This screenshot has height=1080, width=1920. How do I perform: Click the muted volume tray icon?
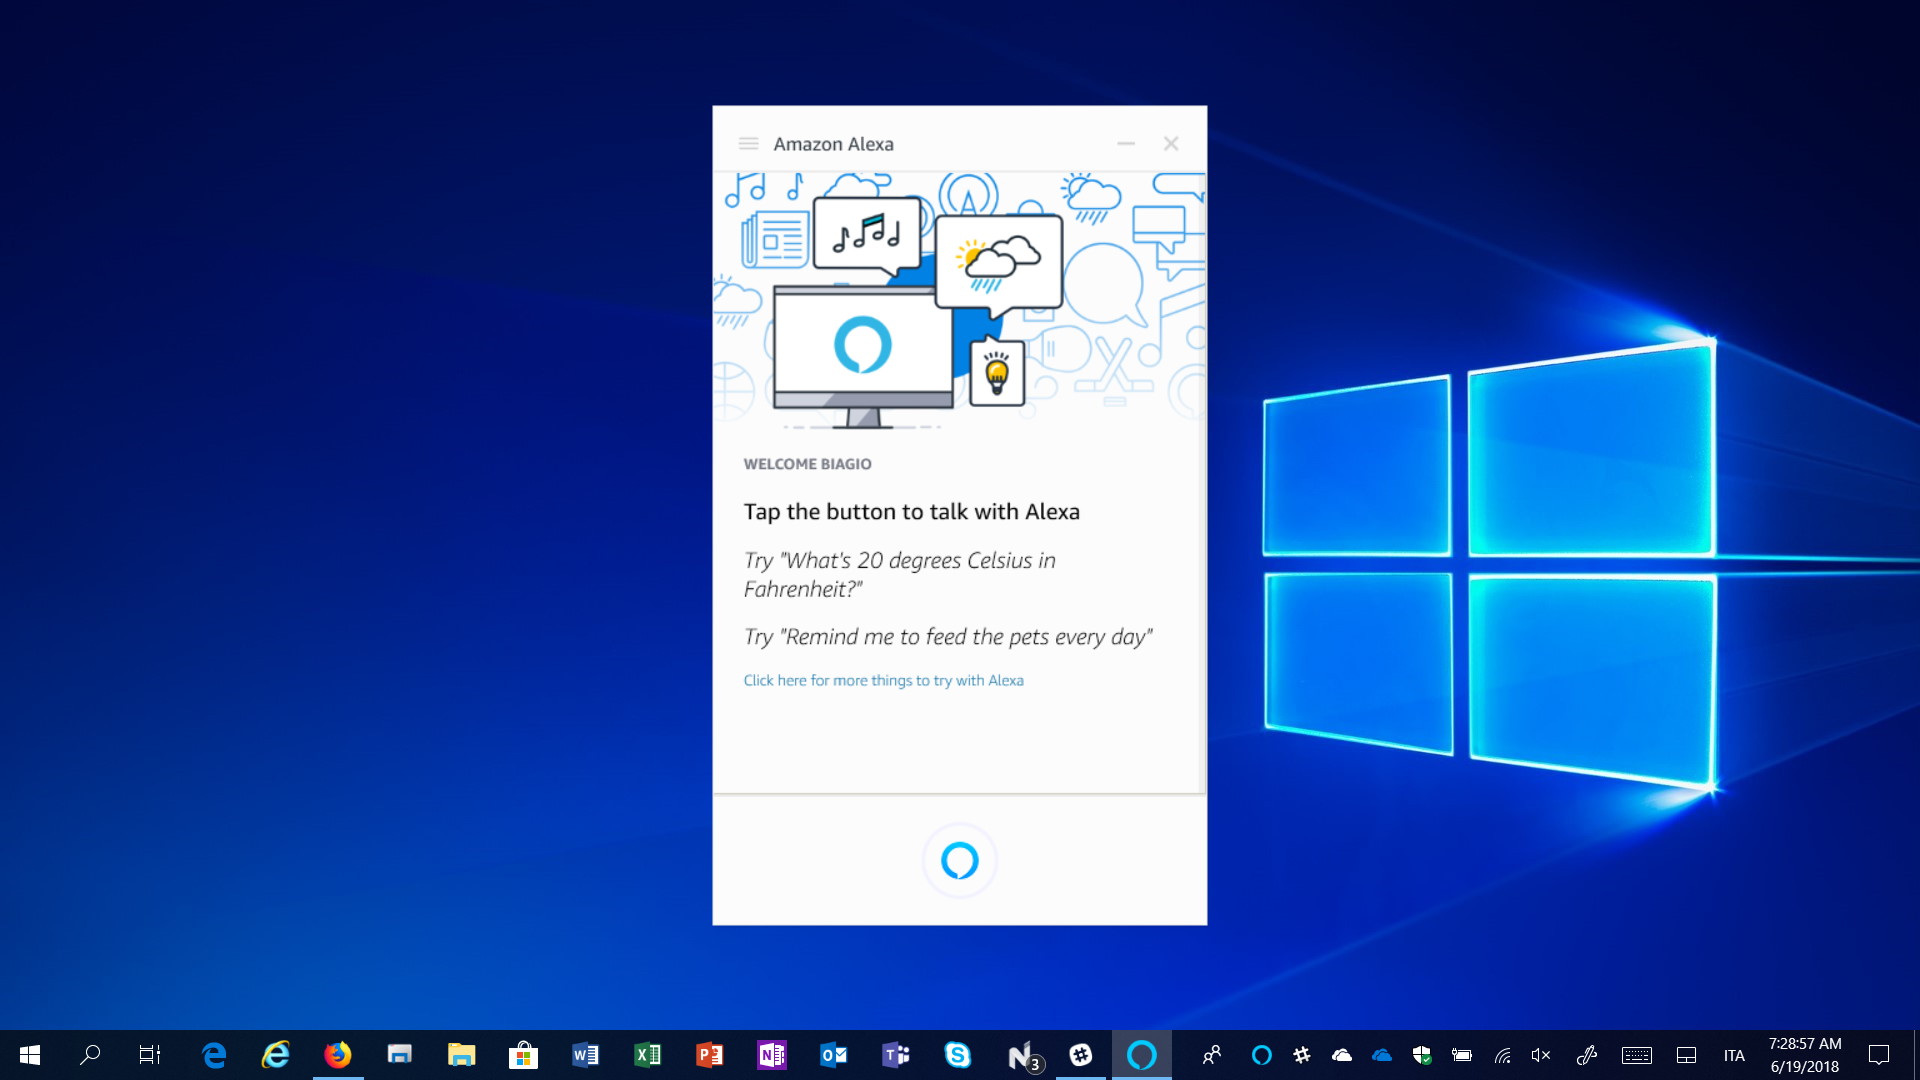coord(1541,1055)
